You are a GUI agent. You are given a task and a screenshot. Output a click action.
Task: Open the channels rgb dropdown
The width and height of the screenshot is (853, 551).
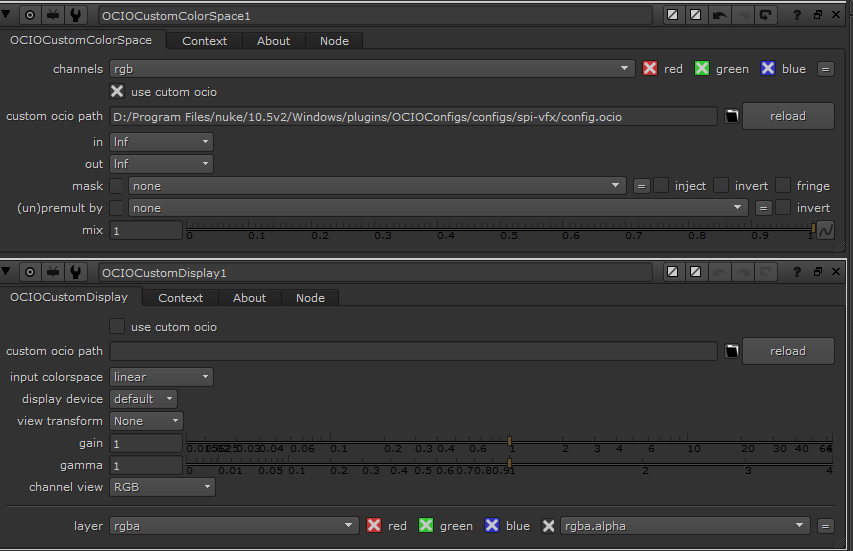click(x=372, y=69)
